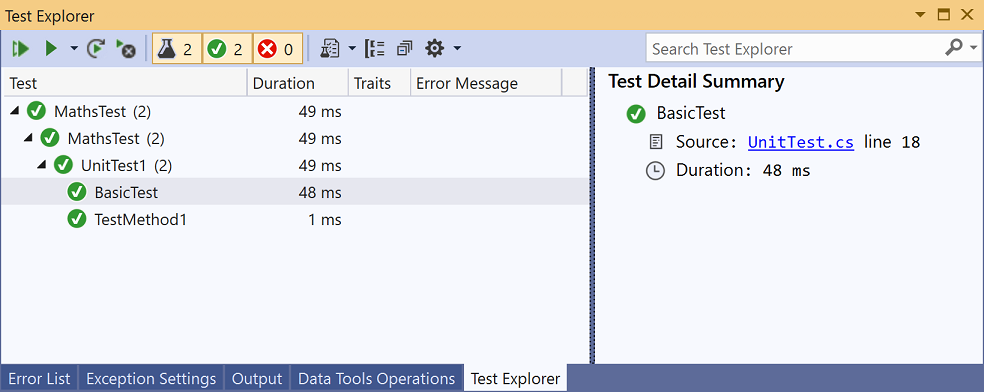The width and height of the screenshot is (984, 392).
Task: Switch to the Output tab
Action: coord(257,379)
